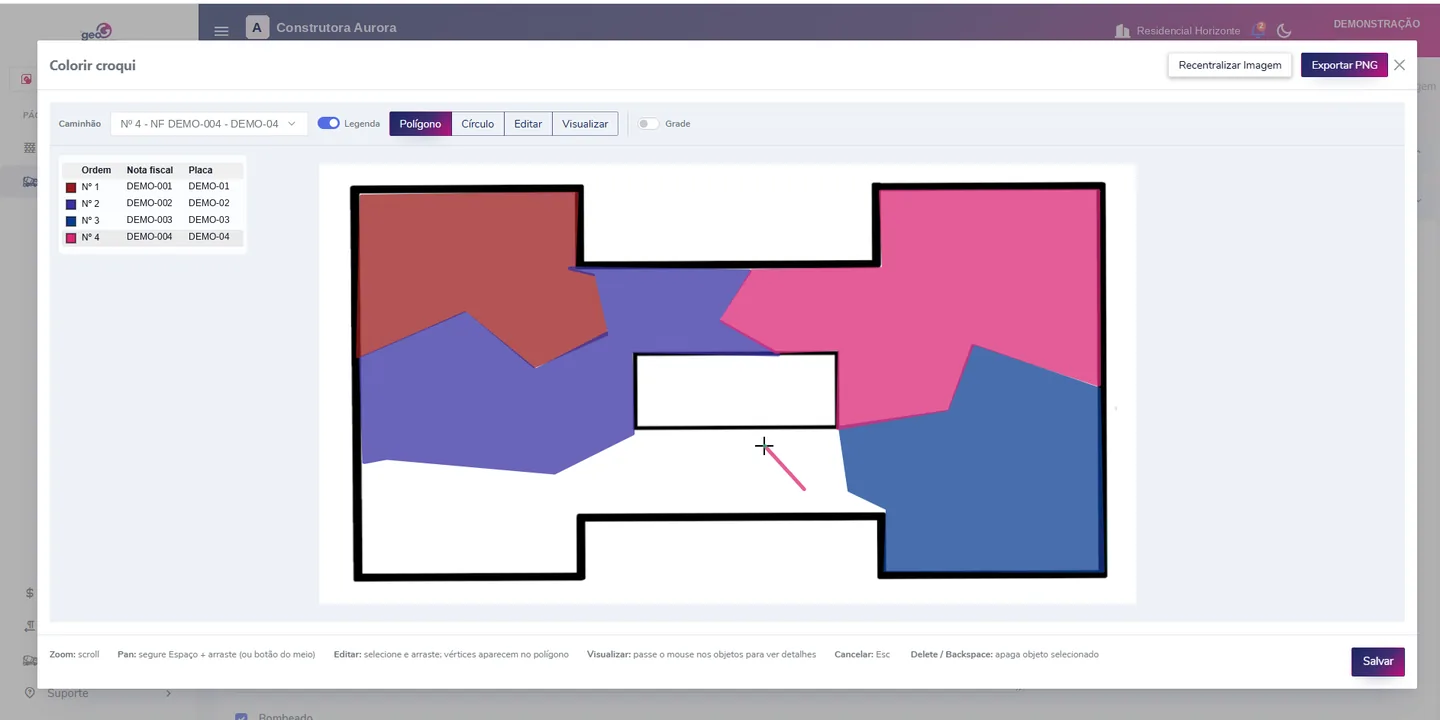Viewport: 1440px width, 720px height.
Task: Click the DEMONSTRAÇÃO label in the header
Action: tap(1376, 24)
